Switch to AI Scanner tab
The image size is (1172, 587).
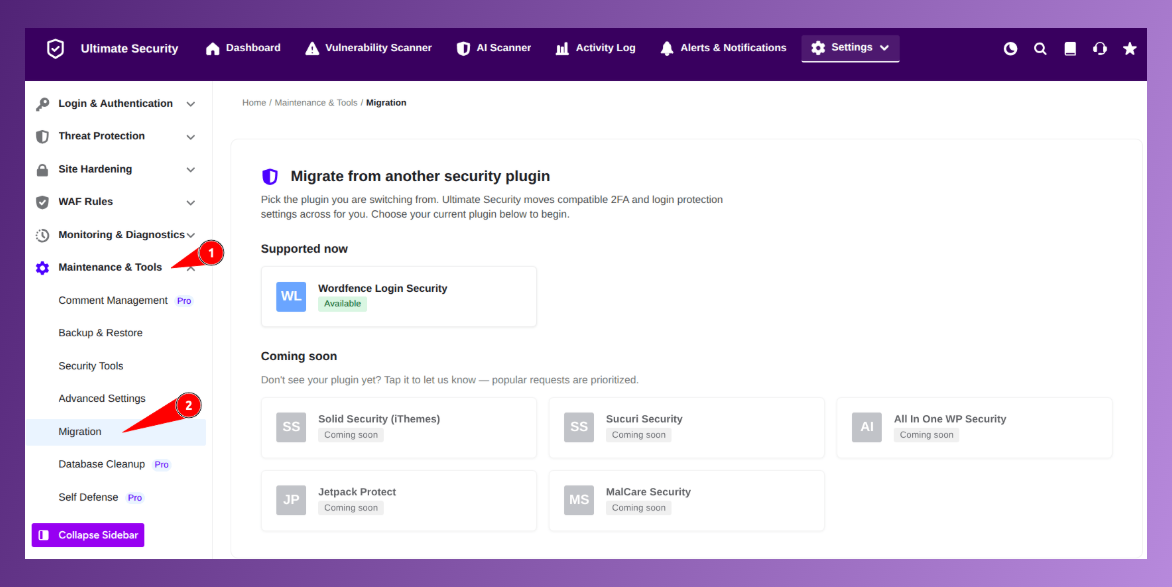tap(494, 49)
